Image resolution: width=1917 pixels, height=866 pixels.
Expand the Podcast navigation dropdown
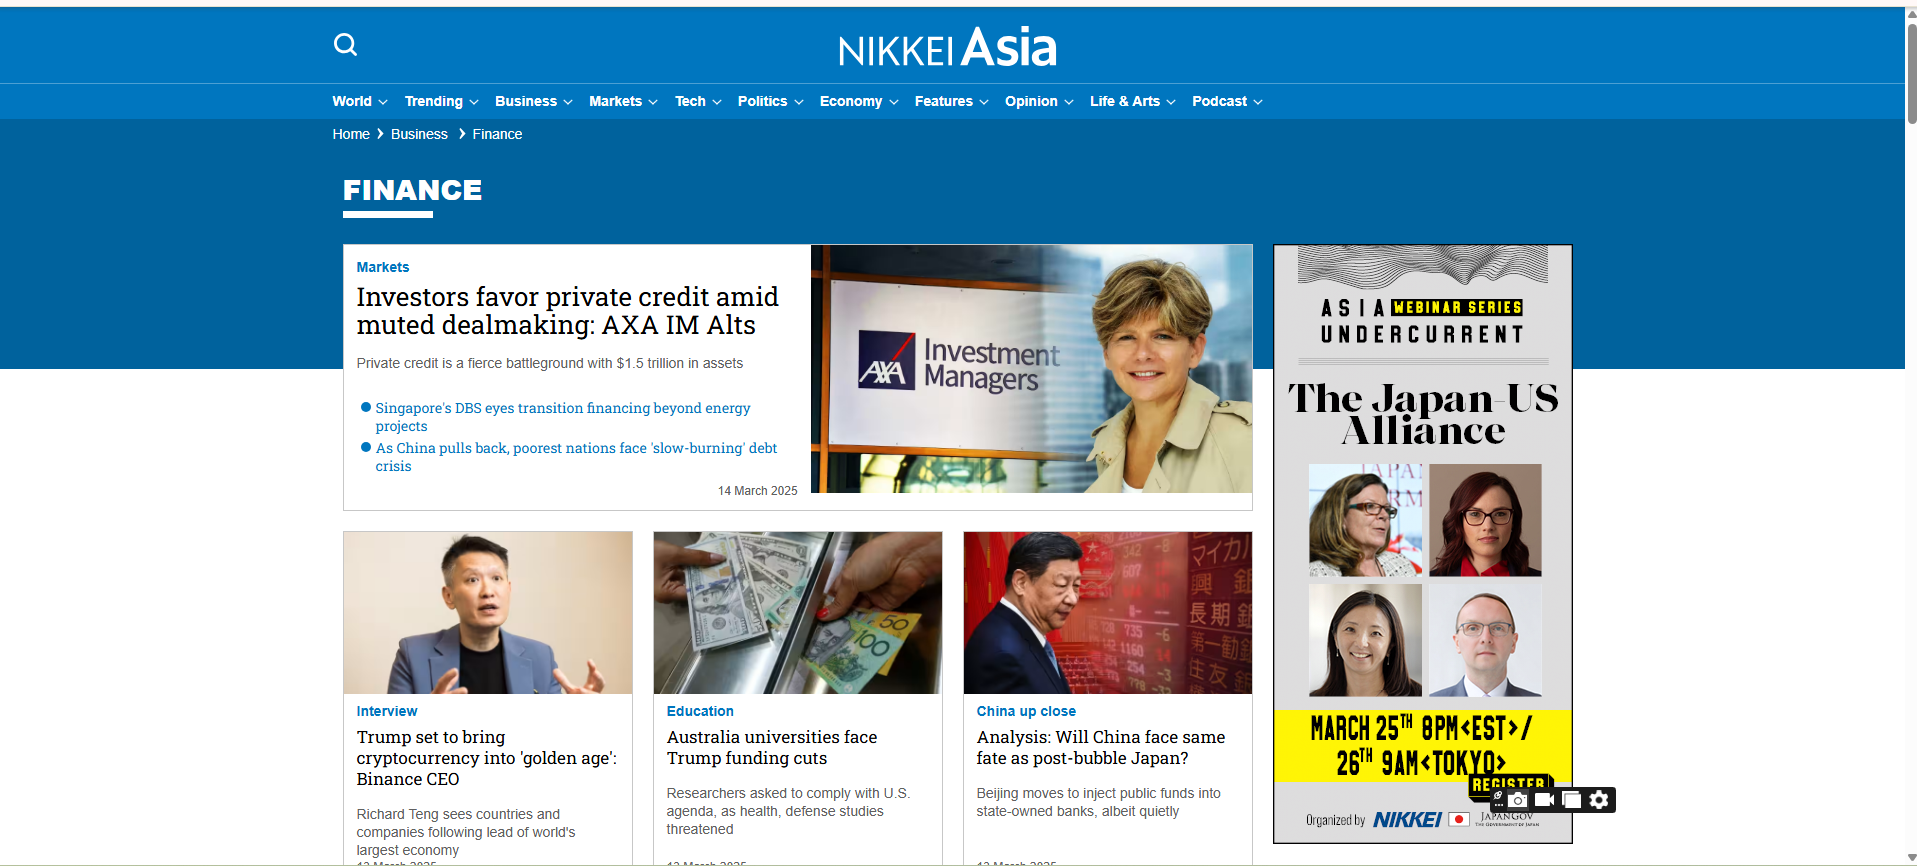1227,101
